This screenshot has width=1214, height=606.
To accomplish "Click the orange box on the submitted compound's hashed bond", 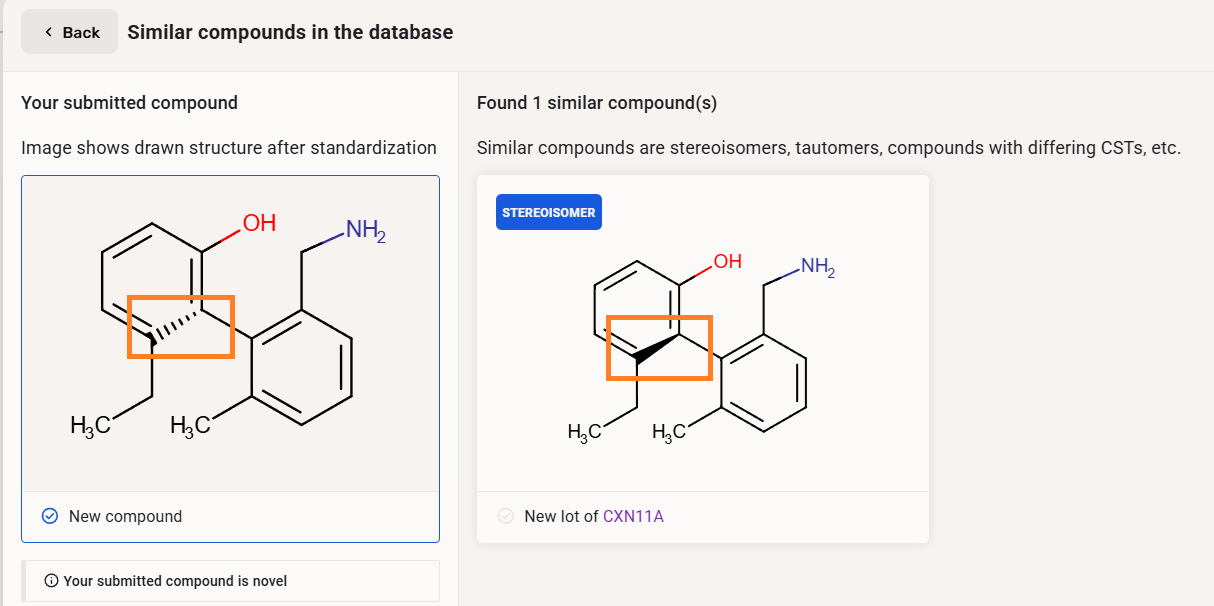I will coord(180,326).
